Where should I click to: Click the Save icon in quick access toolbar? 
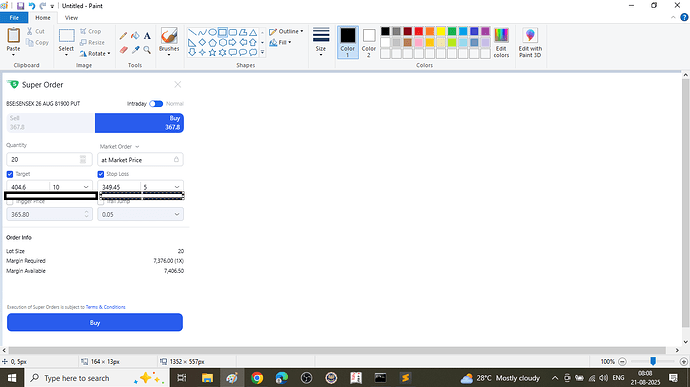pyautogui.click(x=20, y=6)
